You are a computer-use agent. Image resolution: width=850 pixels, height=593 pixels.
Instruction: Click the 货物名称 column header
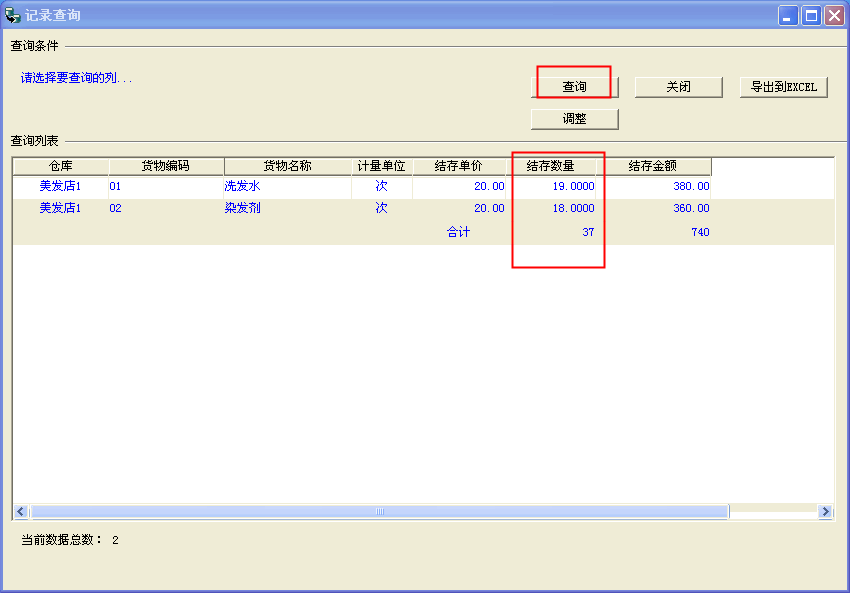287,166
